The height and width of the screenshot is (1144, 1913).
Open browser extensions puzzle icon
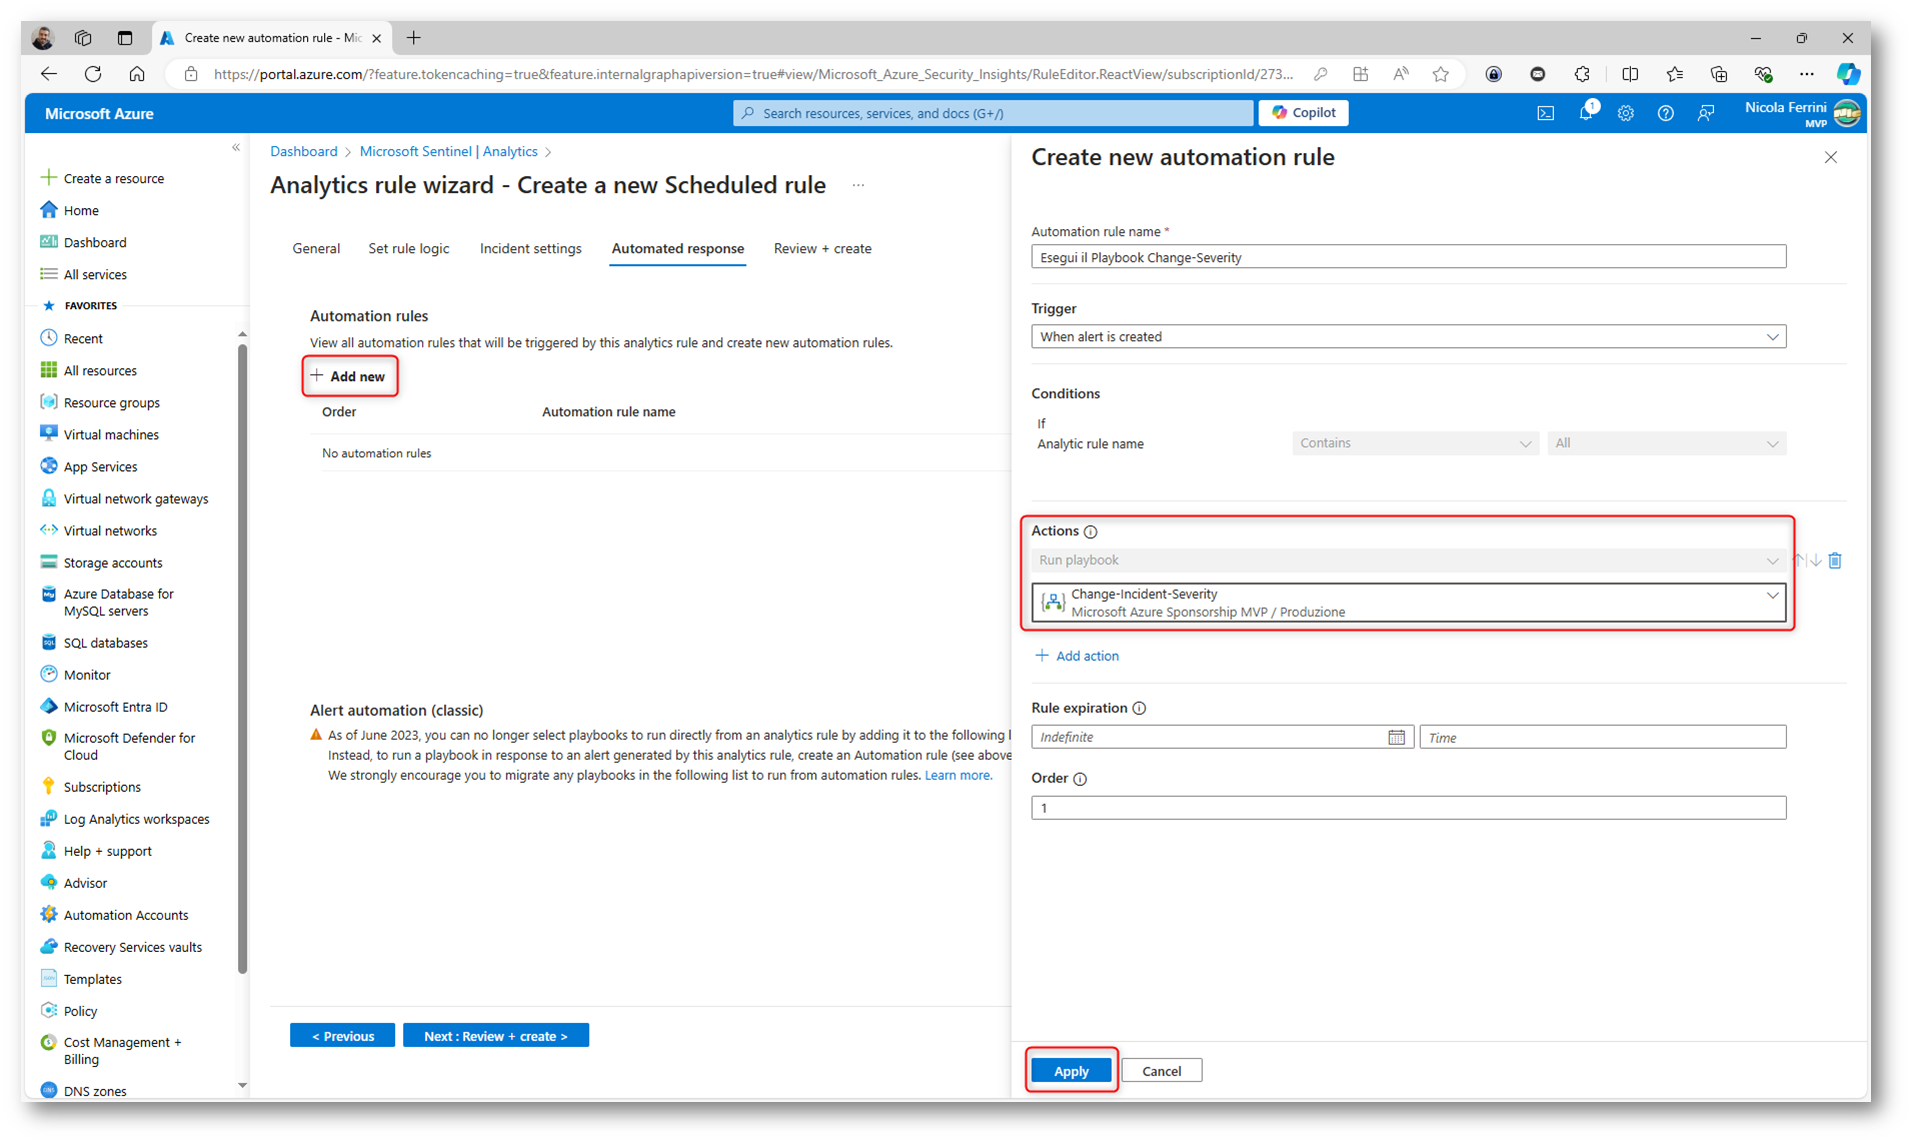click(1582, 74)
